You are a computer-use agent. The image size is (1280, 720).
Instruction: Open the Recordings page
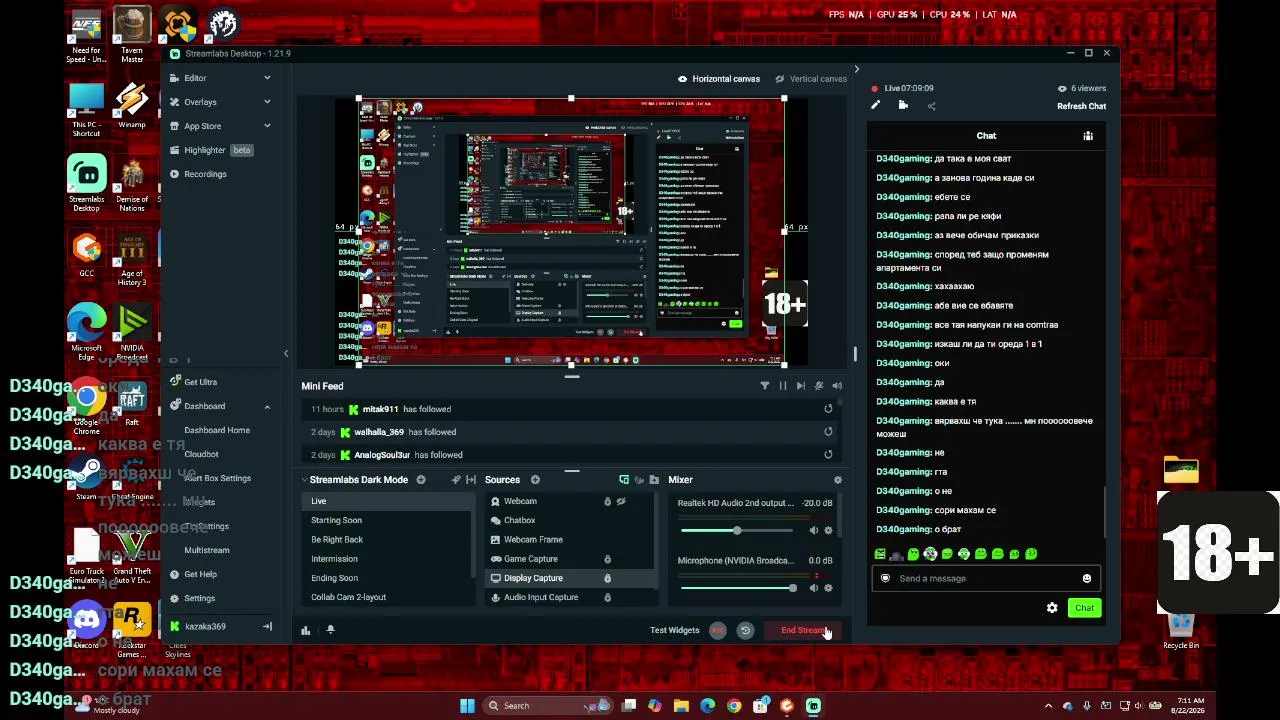(205, 174)
